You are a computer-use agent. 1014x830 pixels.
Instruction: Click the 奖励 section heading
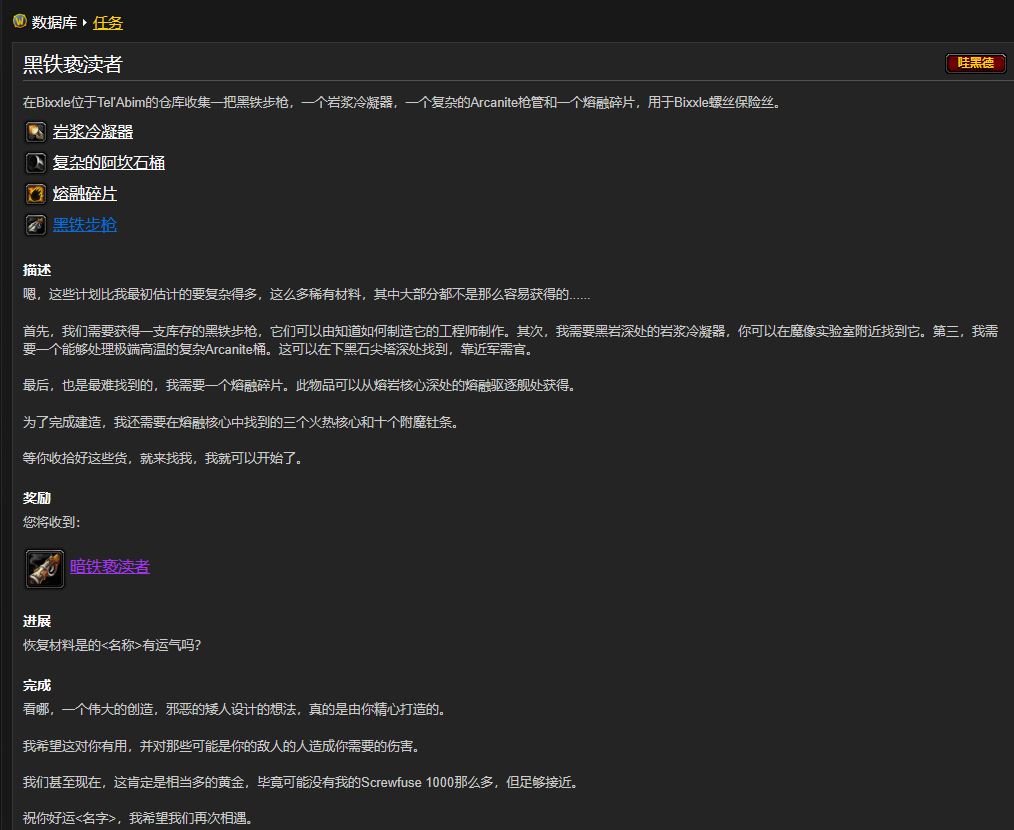(x=37, y=498)
